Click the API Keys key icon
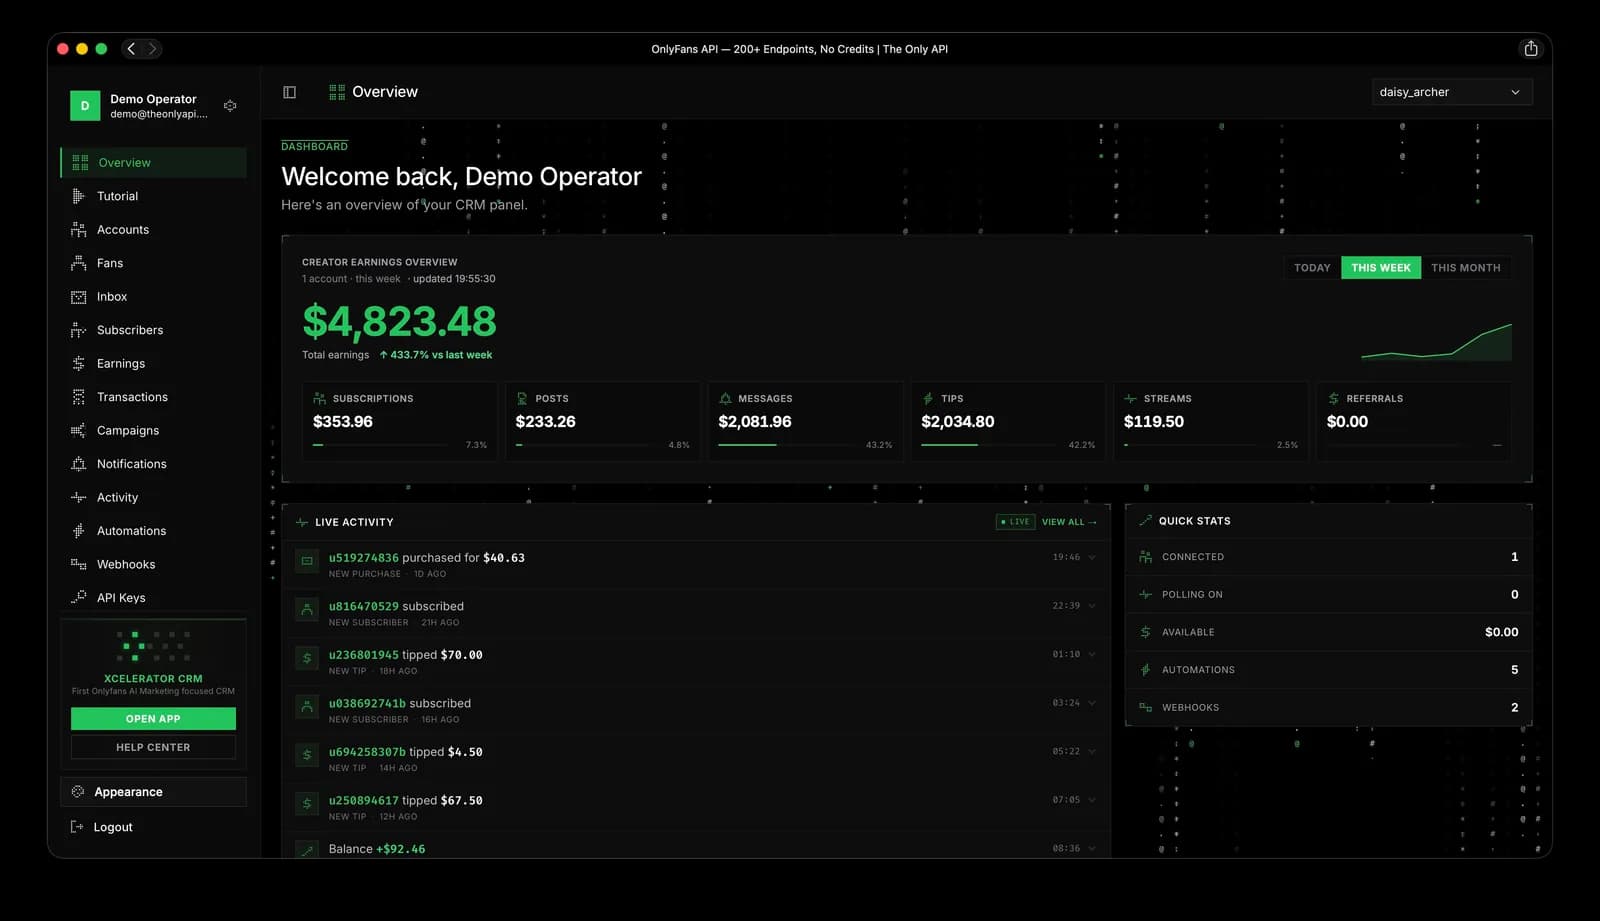This screenshot has height=921, width=1600. pyautogui.click(x=78, y=598)
